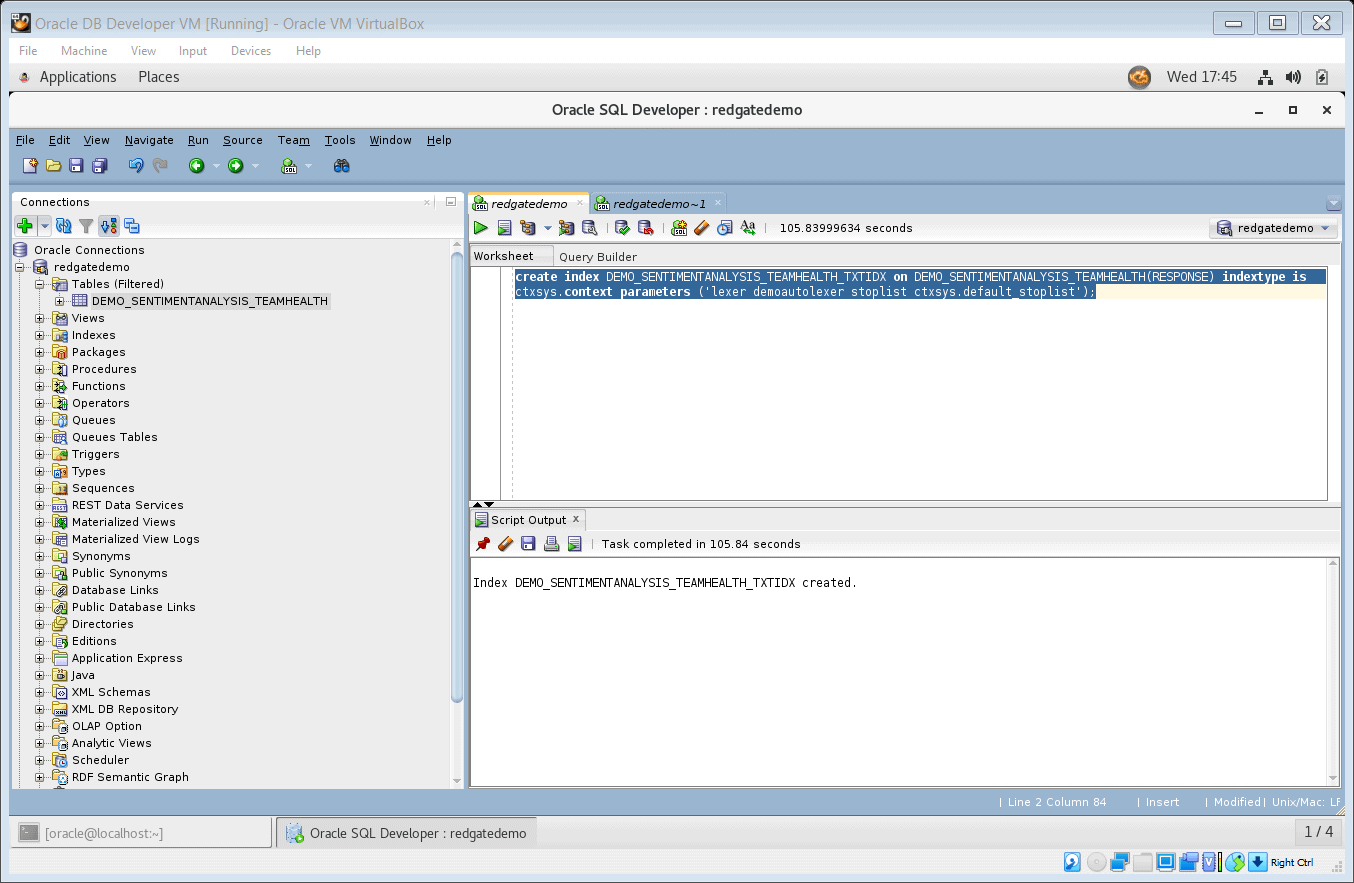This screenshot has width=1354, height=883.
Task: Click the Autotrace icon in worksheet toolbar
Action: (566, 228)
